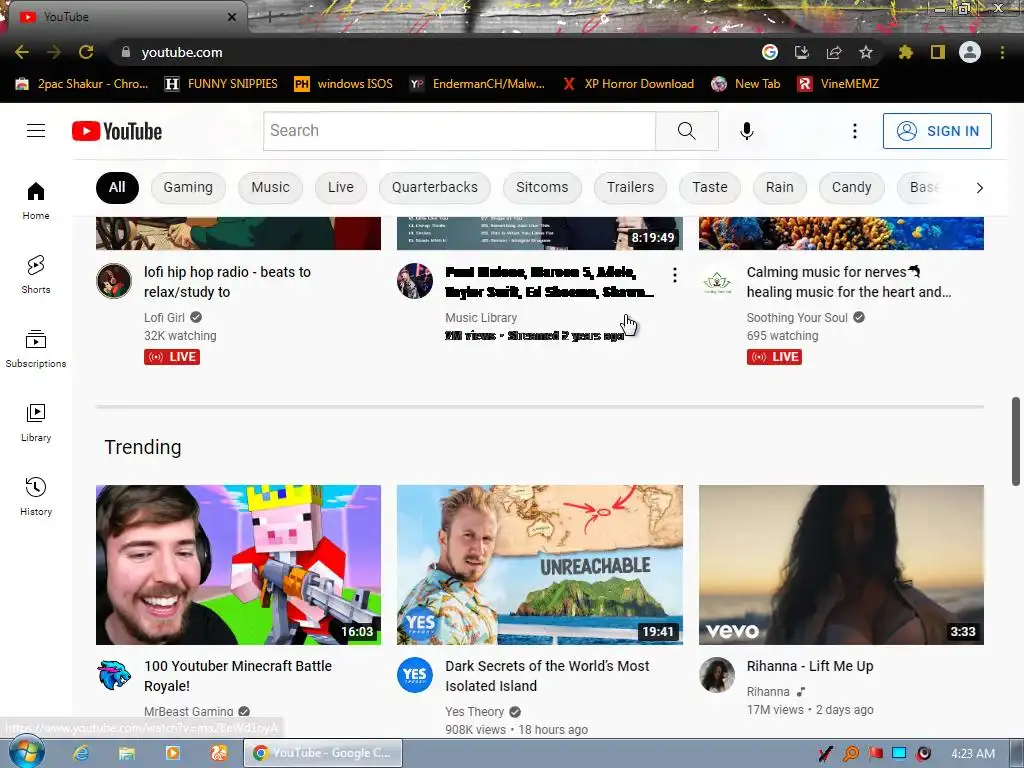Open the windows ISOS bookmark

click(344, 84)
